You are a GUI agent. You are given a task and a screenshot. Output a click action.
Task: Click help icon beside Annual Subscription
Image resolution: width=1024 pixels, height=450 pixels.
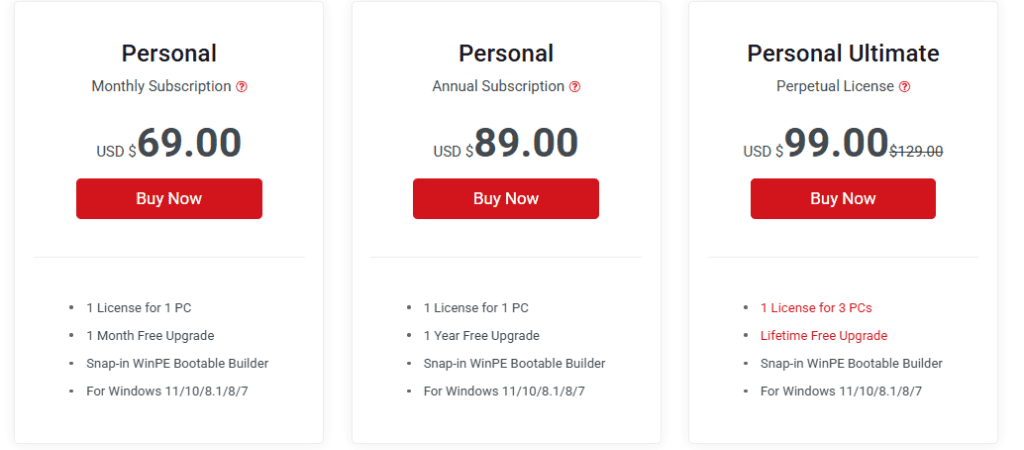[x=575, y=87]
